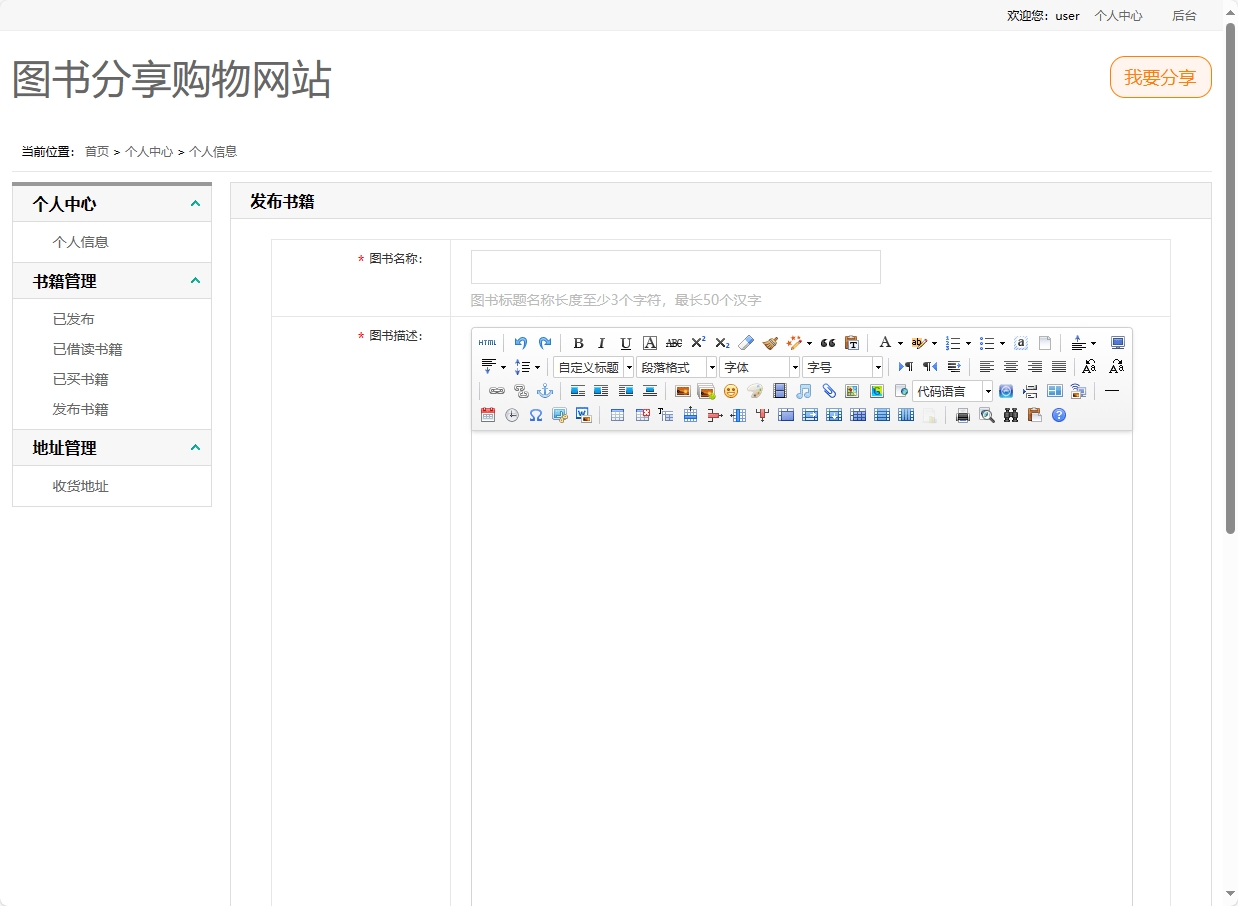Switch to HTML source code view

[488, 342]
